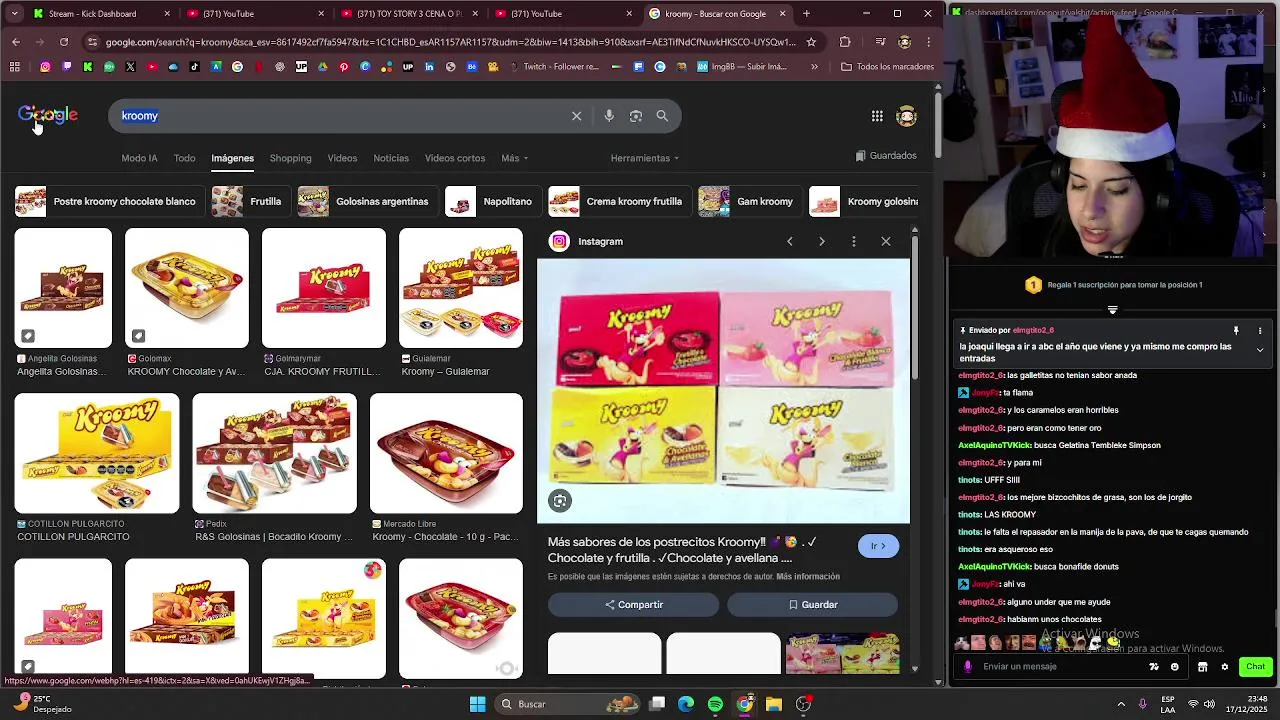The image size is (1280, 720).
Task: Open chat settings gear icon
Action: click(x=1224, y=667)
